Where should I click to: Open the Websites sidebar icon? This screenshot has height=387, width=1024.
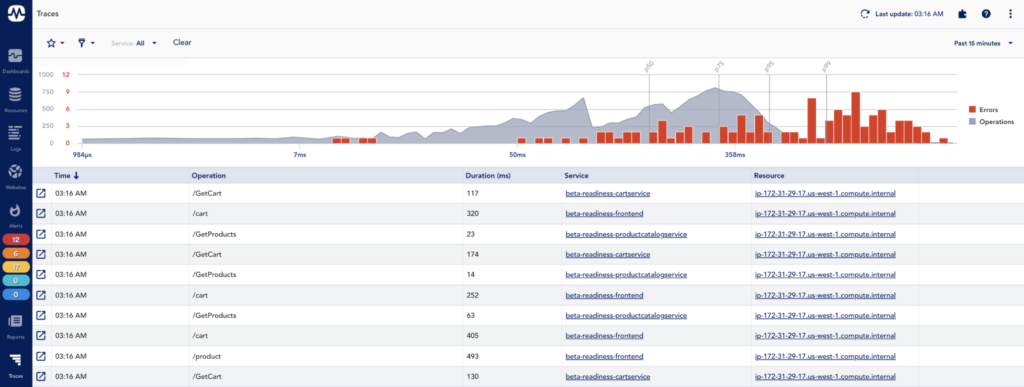(x=15, y=172)
